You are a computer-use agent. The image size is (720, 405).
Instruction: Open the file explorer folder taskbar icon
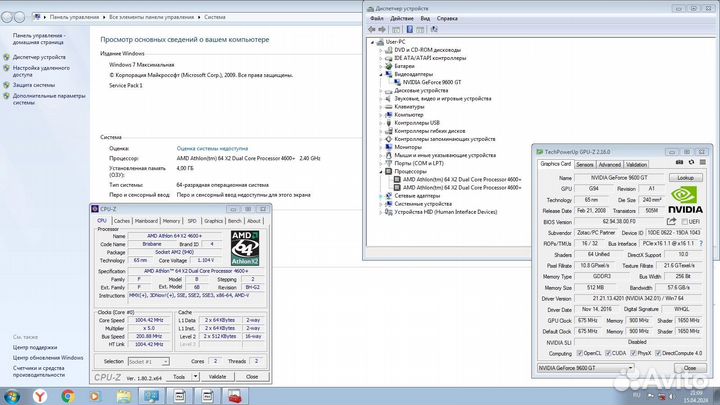tap(124, 396)
